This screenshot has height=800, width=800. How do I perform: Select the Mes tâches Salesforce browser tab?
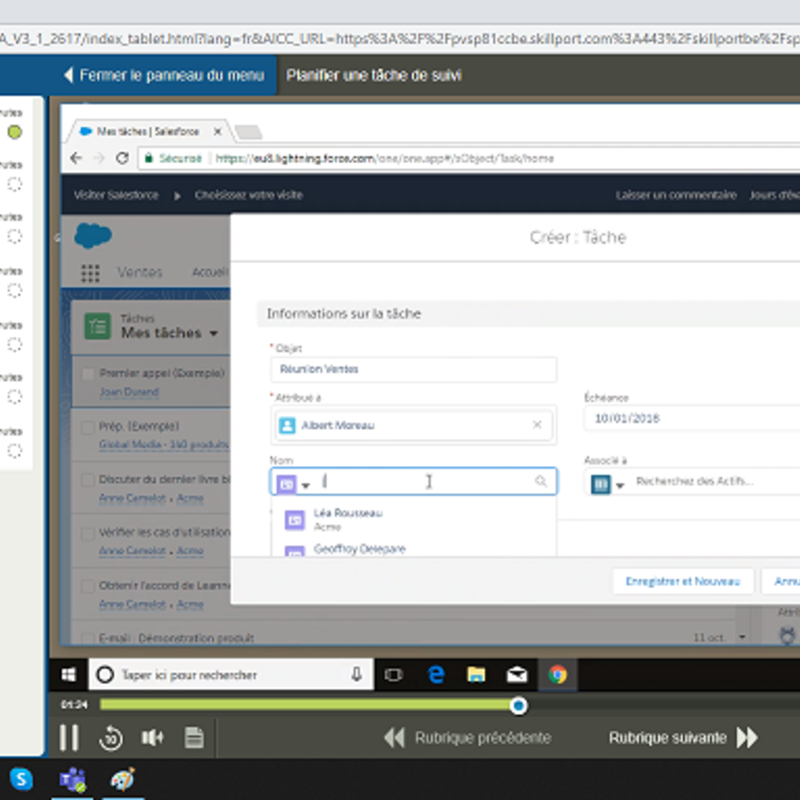tap(147, 132)
